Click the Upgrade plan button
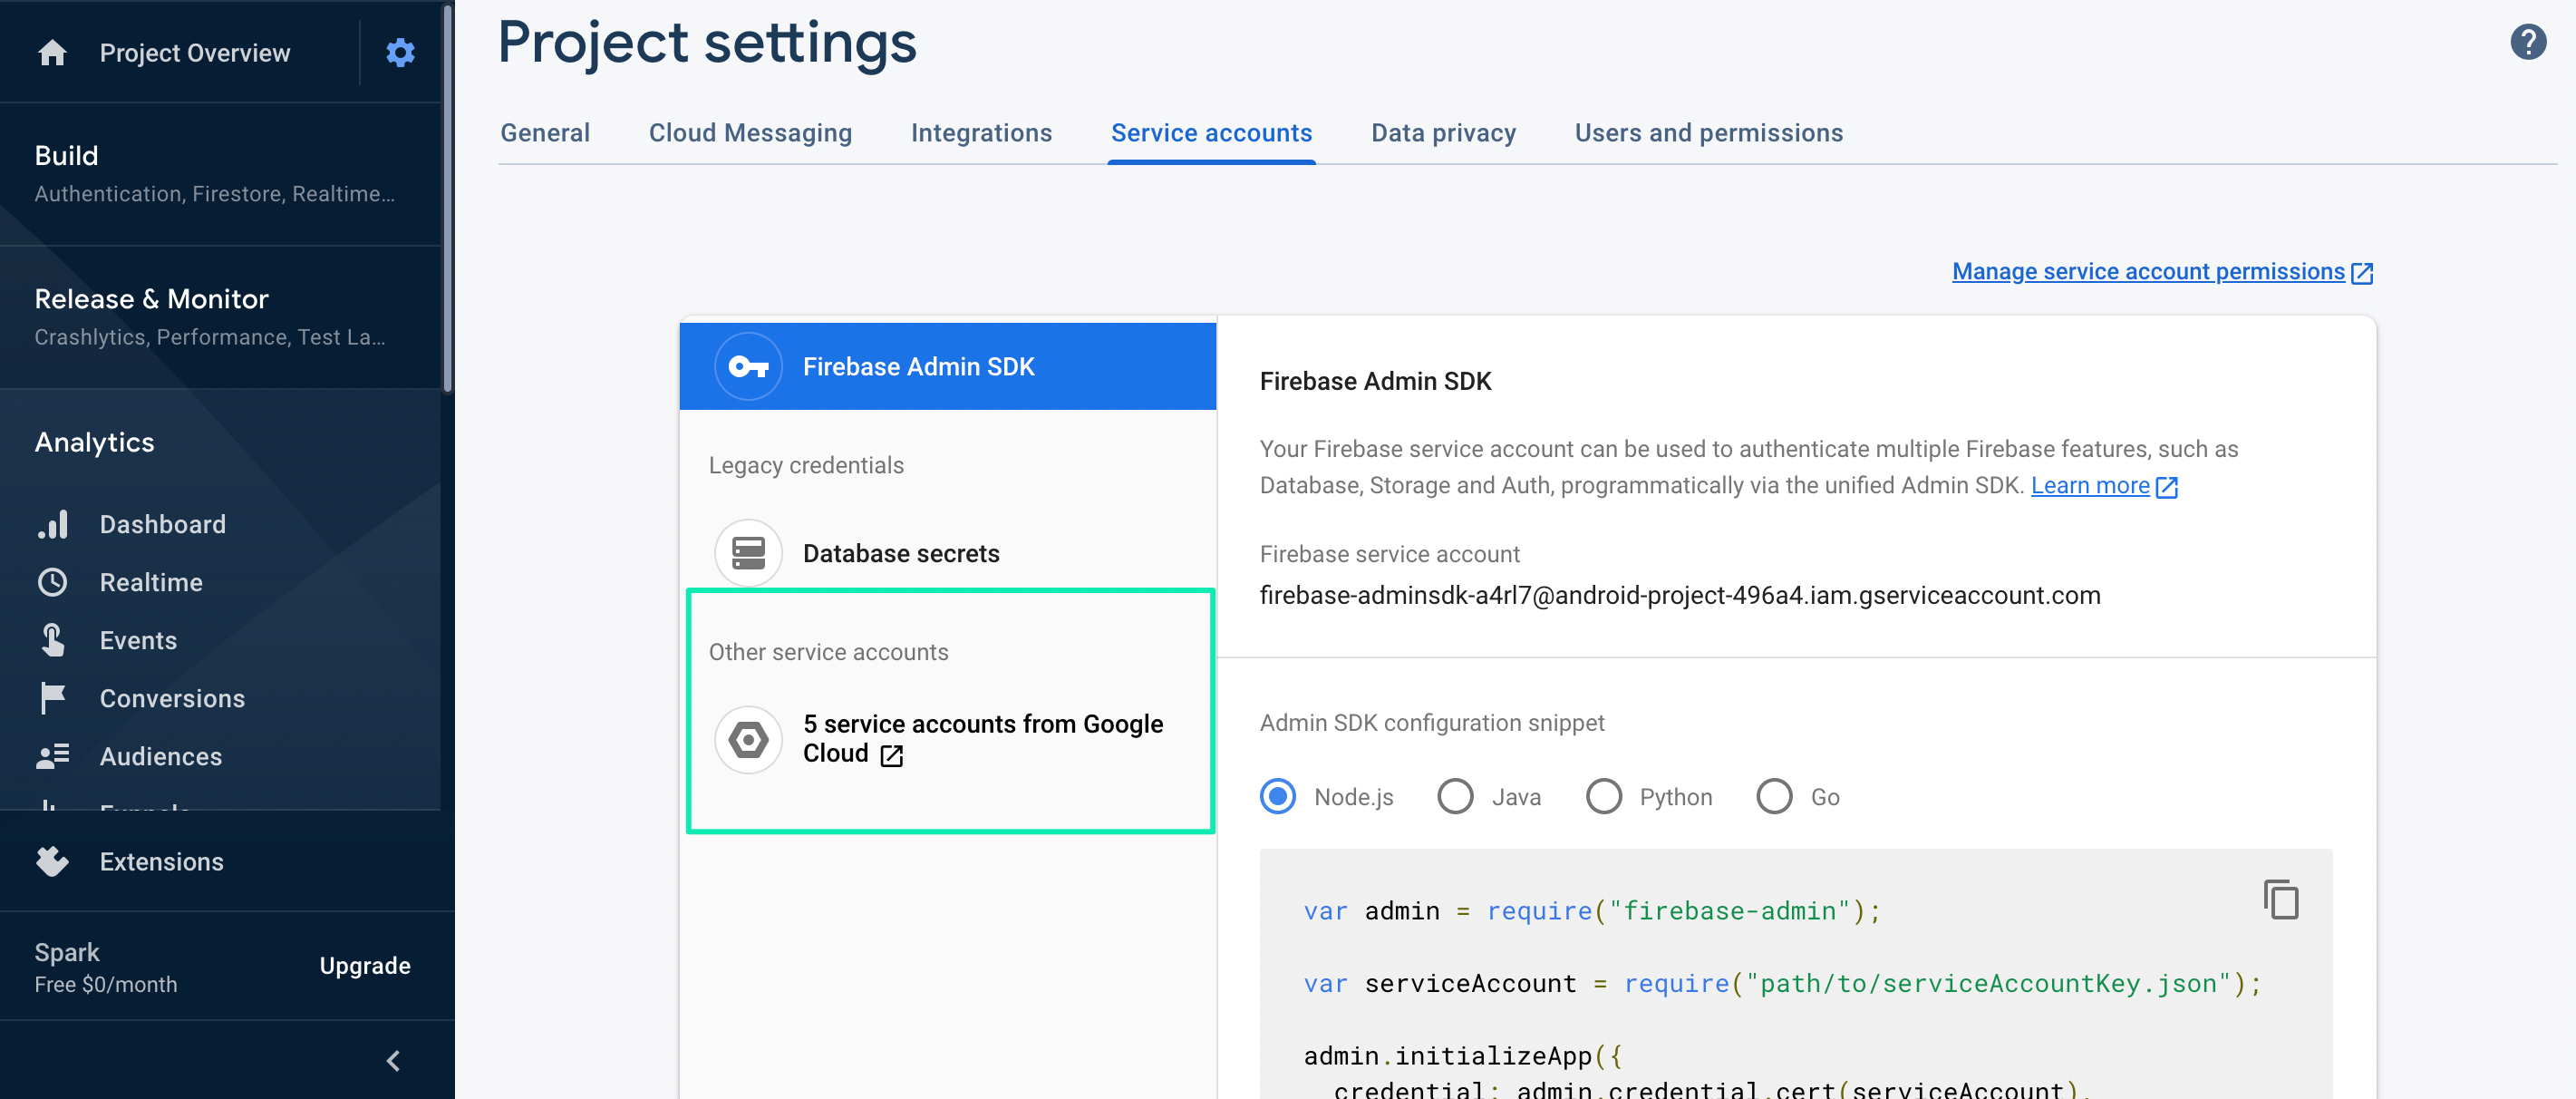This screenshot has height=1099, width=2576. 365,965
